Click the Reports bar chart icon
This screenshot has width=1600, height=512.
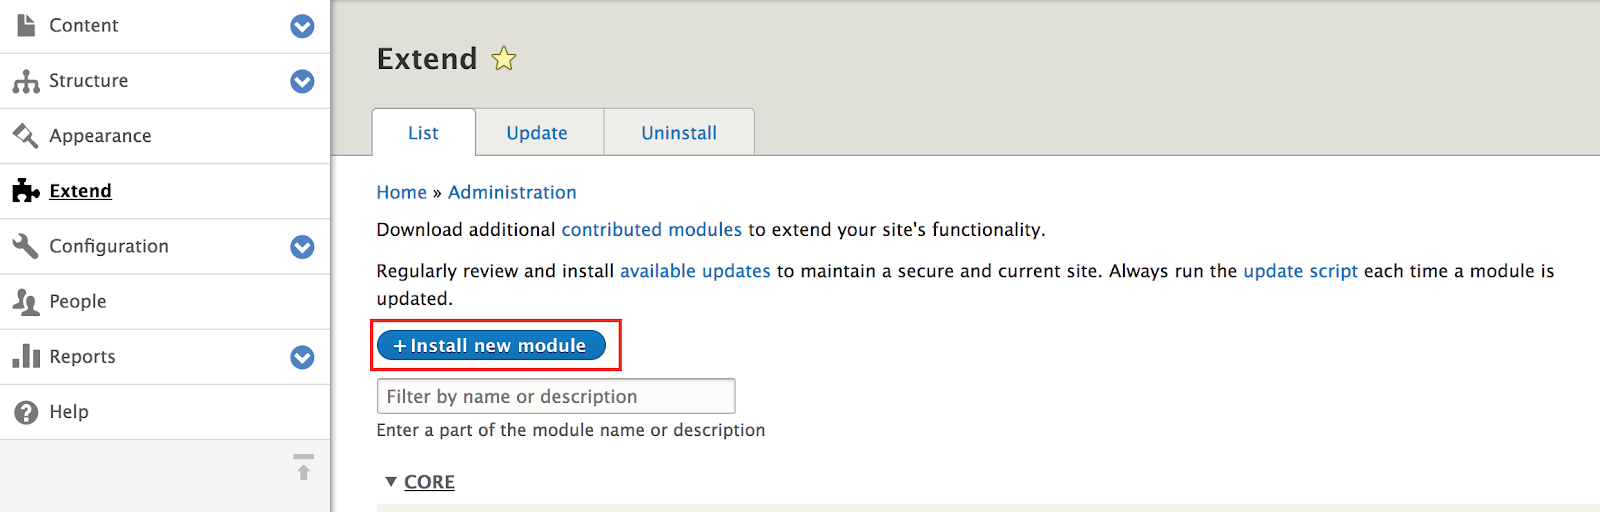click(26, 356)
